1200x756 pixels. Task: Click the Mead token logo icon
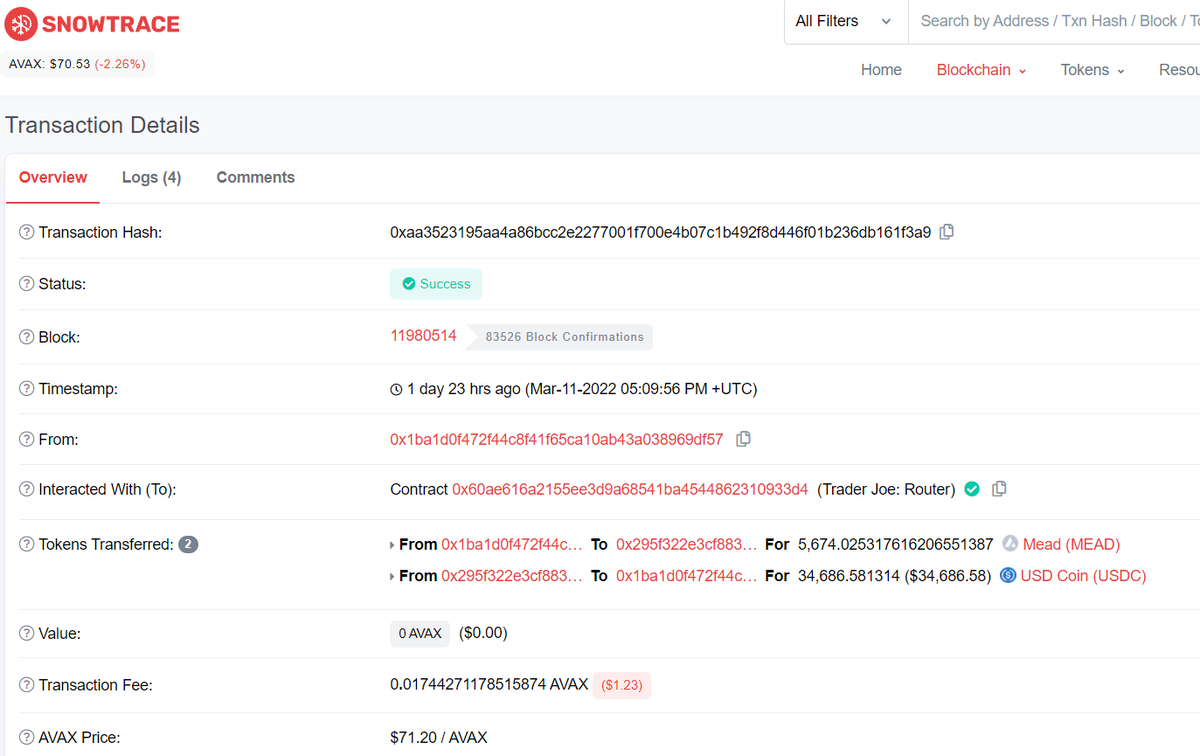1010,545
